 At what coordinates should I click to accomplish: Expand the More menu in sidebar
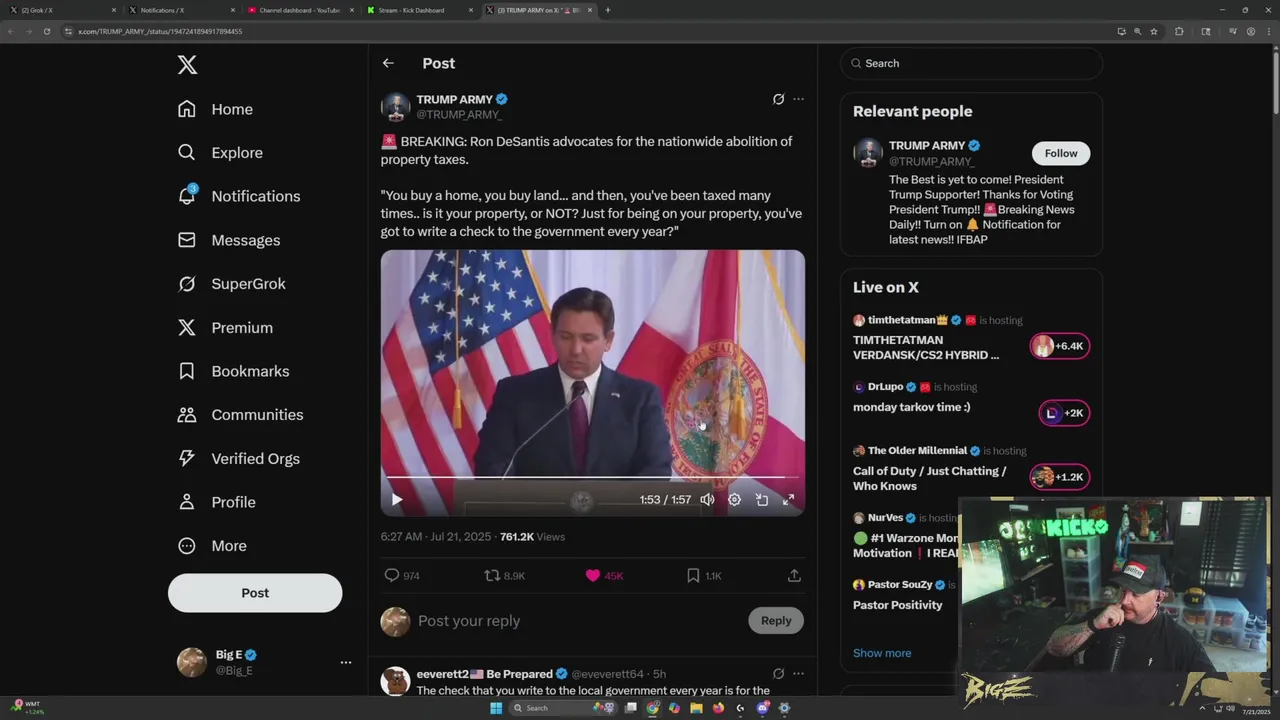212,546
